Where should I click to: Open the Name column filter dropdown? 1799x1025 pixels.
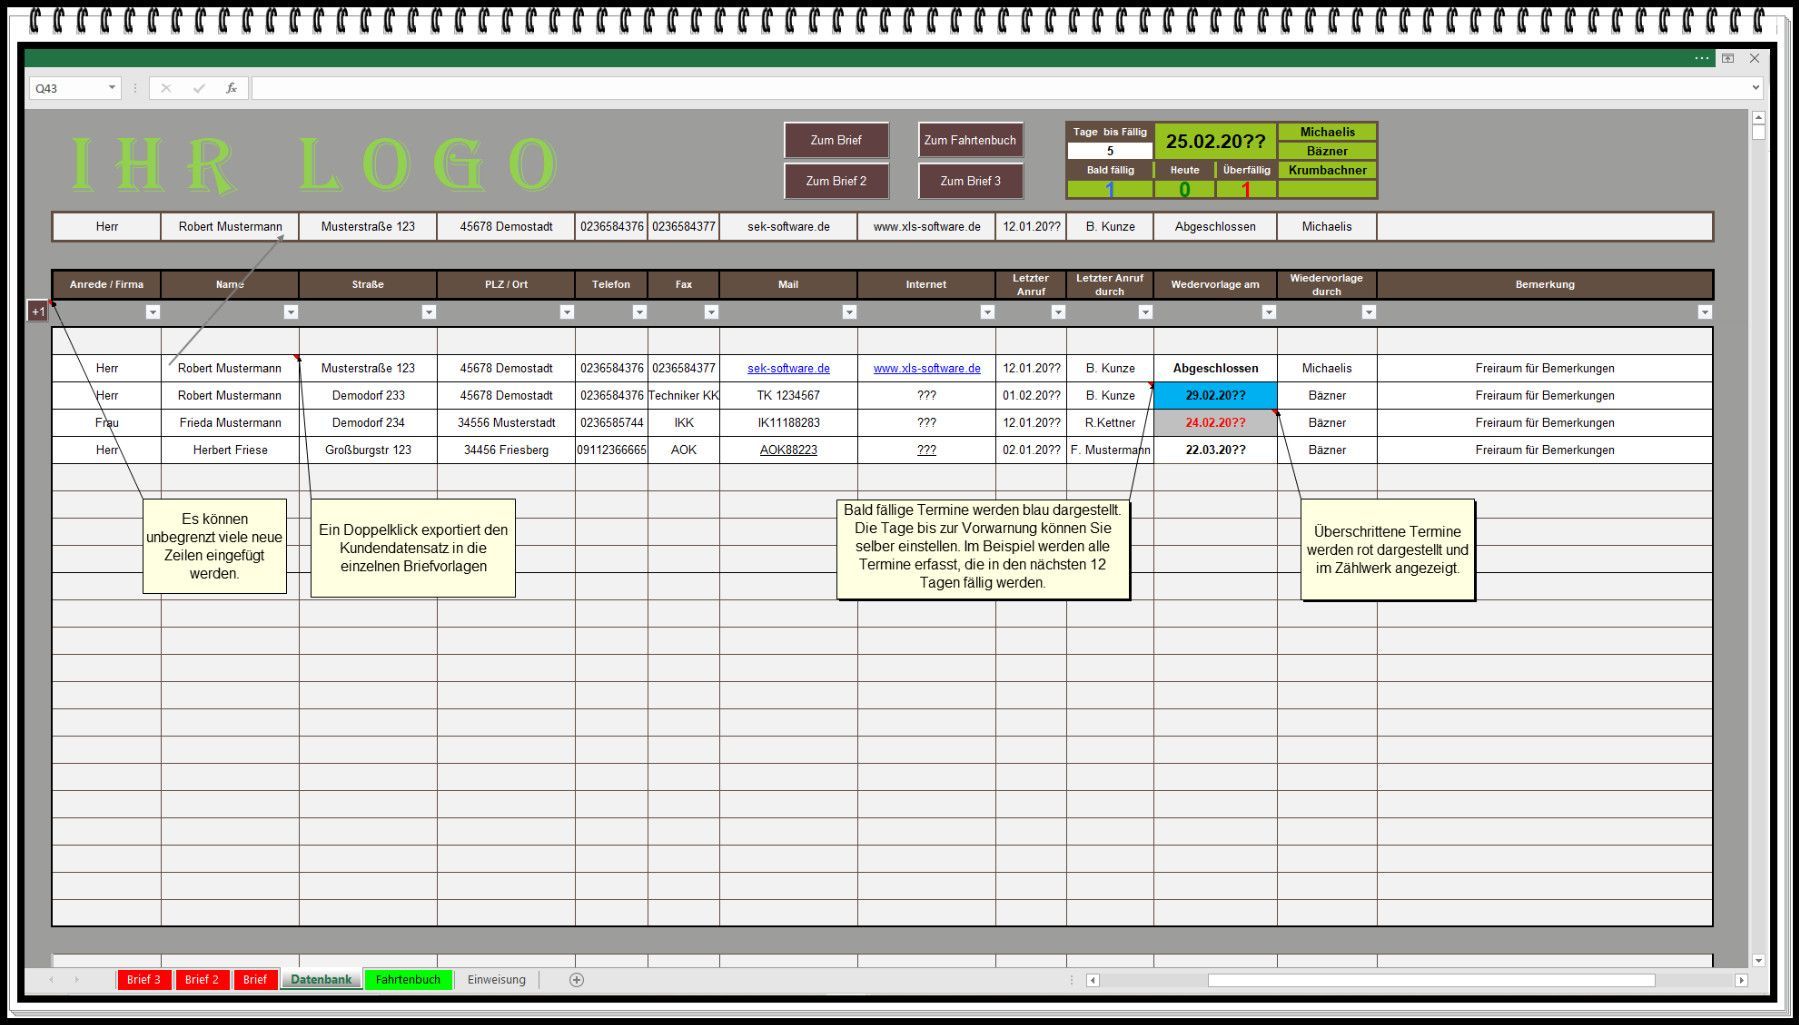click(x=290, y=312)
